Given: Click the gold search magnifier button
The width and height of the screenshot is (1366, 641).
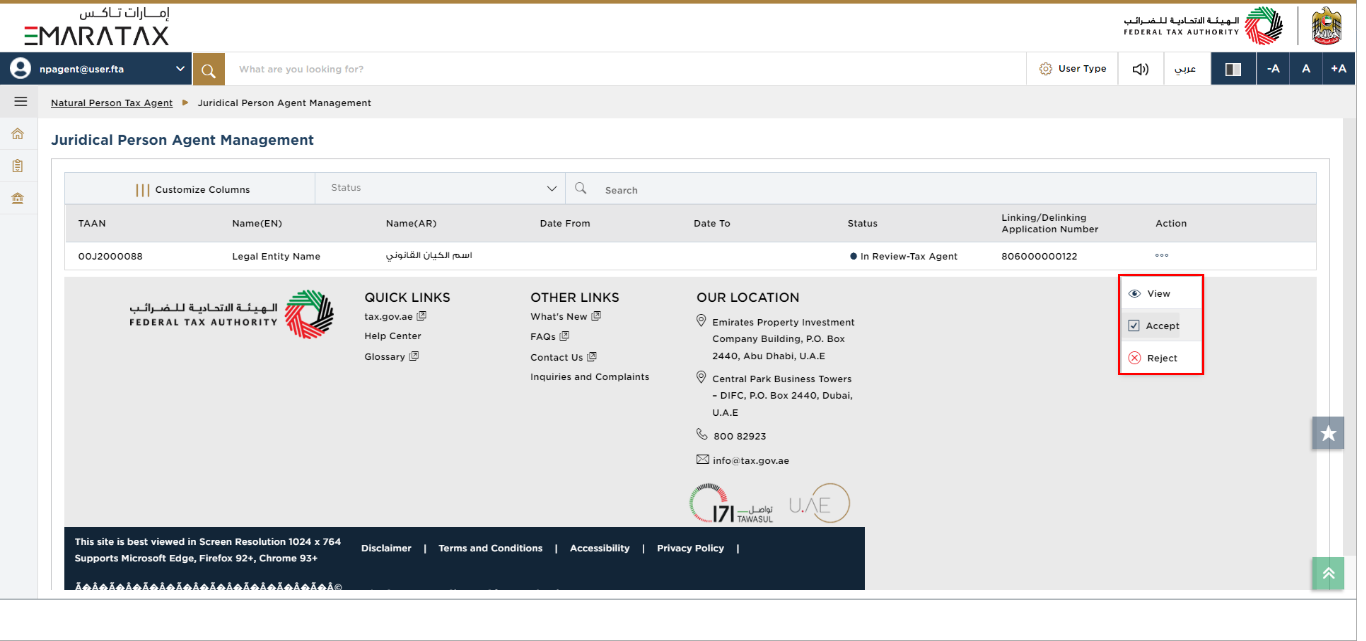Looking at the screenshot, I should coord(208,69).
